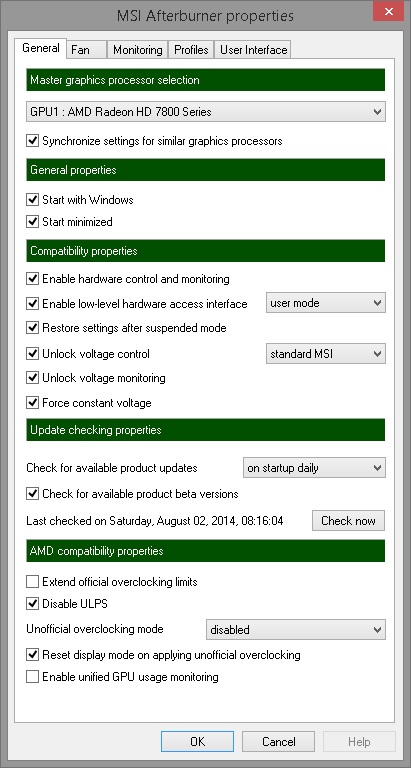This screenshot has width=411, height=768.
Task: Open the Unofficial overclocking mode dropdown
Action: click(x=296, y=629)
